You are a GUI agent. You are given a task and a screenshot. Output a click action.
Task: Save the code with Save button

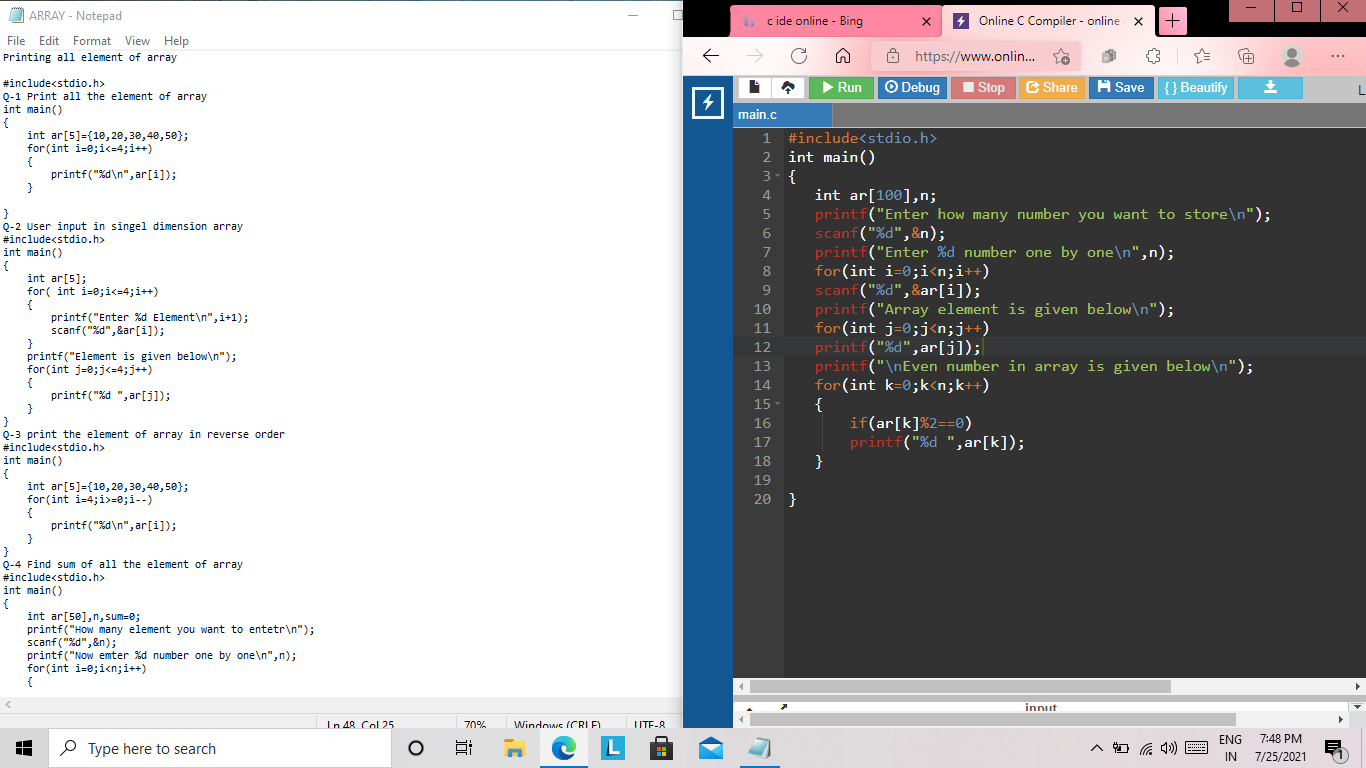pyautogui.click(x=1120, y=88)
